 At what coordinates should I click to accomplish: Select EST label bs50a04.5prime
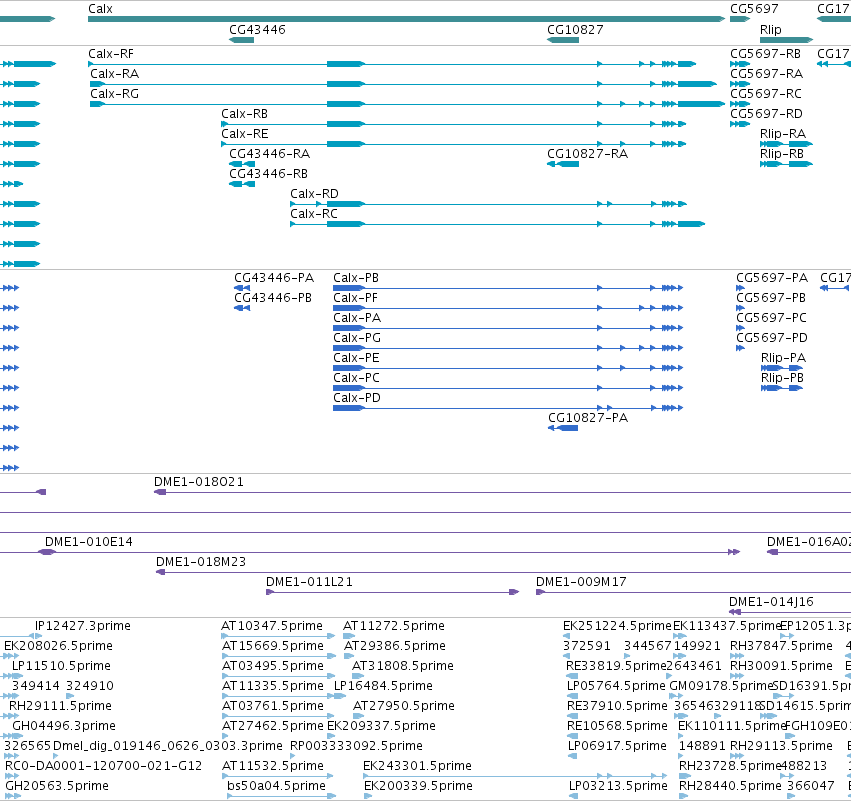tap(276, 786)
